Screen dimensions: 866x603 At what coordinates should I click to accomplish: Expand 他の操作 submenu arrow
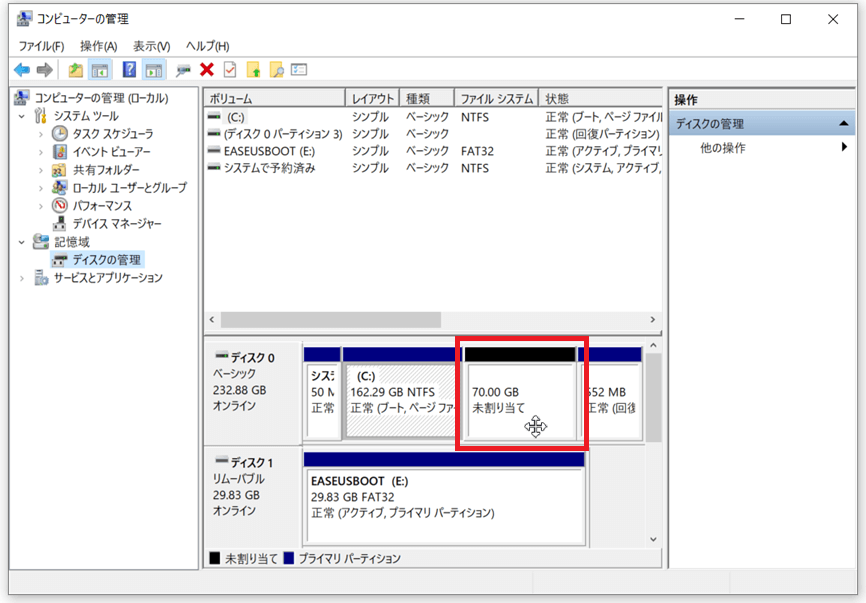click(844, 148)
